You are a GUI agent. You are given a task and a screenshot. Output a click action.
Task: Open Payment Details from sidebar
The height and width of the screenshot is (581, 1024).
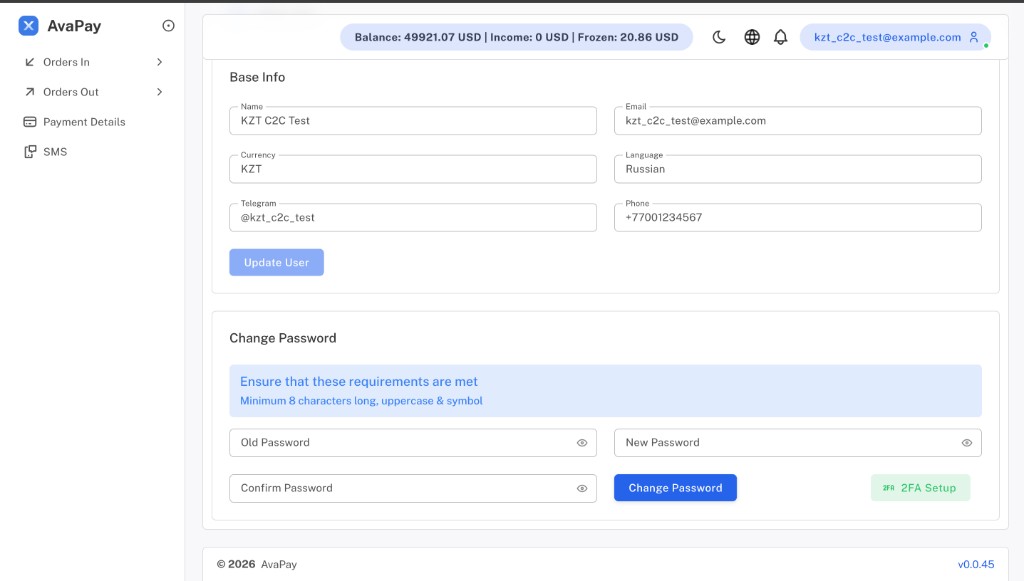click(84, 122)
